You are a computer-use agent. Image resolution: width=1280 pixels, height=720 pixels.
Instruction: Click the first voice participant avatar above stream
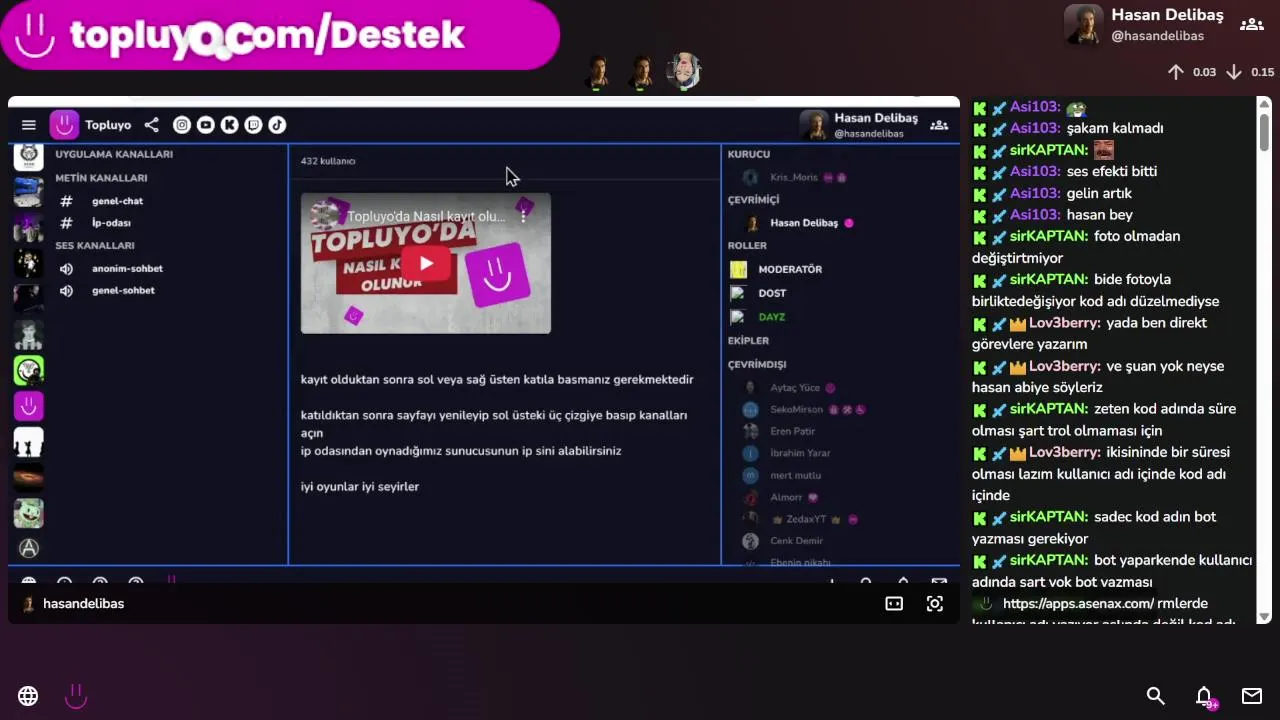598,72
